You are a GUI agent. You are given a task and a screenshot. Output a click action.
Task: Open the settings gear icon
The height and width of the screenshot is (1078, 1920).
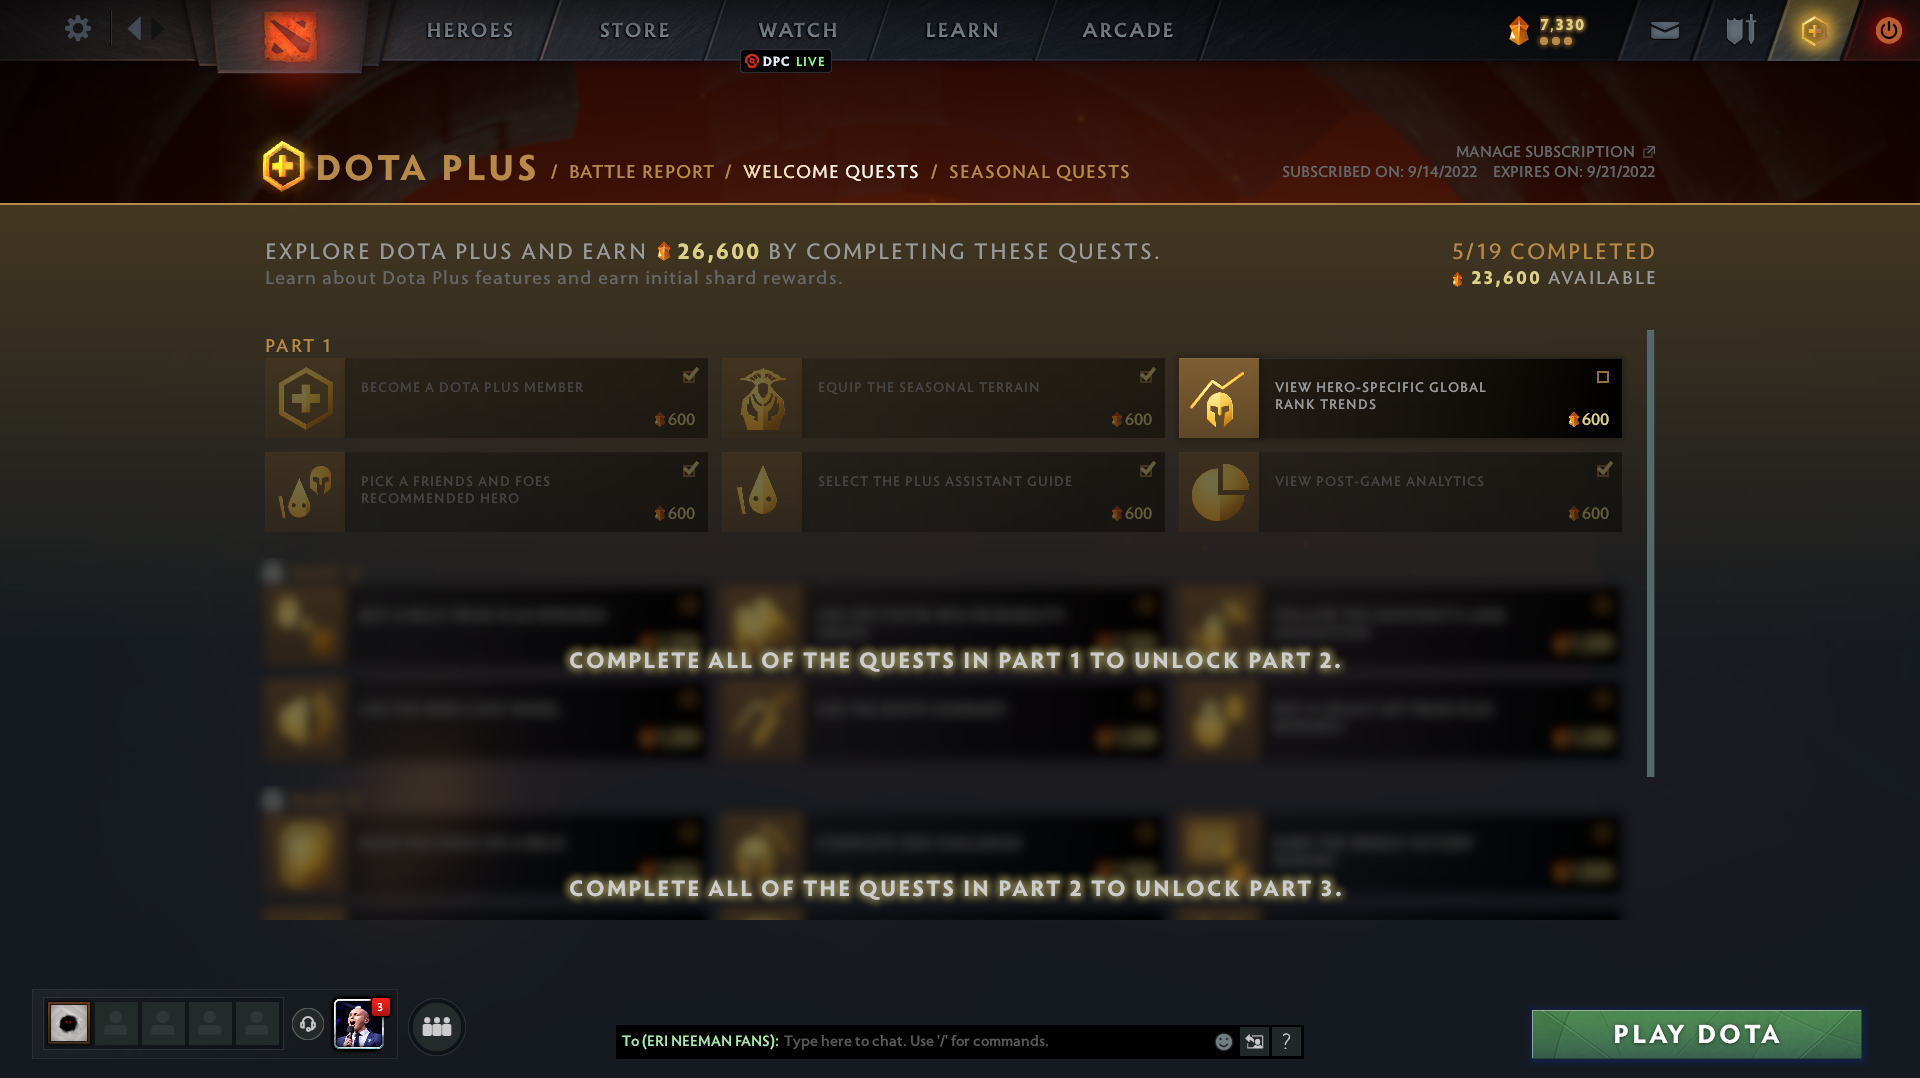[77, 29]
